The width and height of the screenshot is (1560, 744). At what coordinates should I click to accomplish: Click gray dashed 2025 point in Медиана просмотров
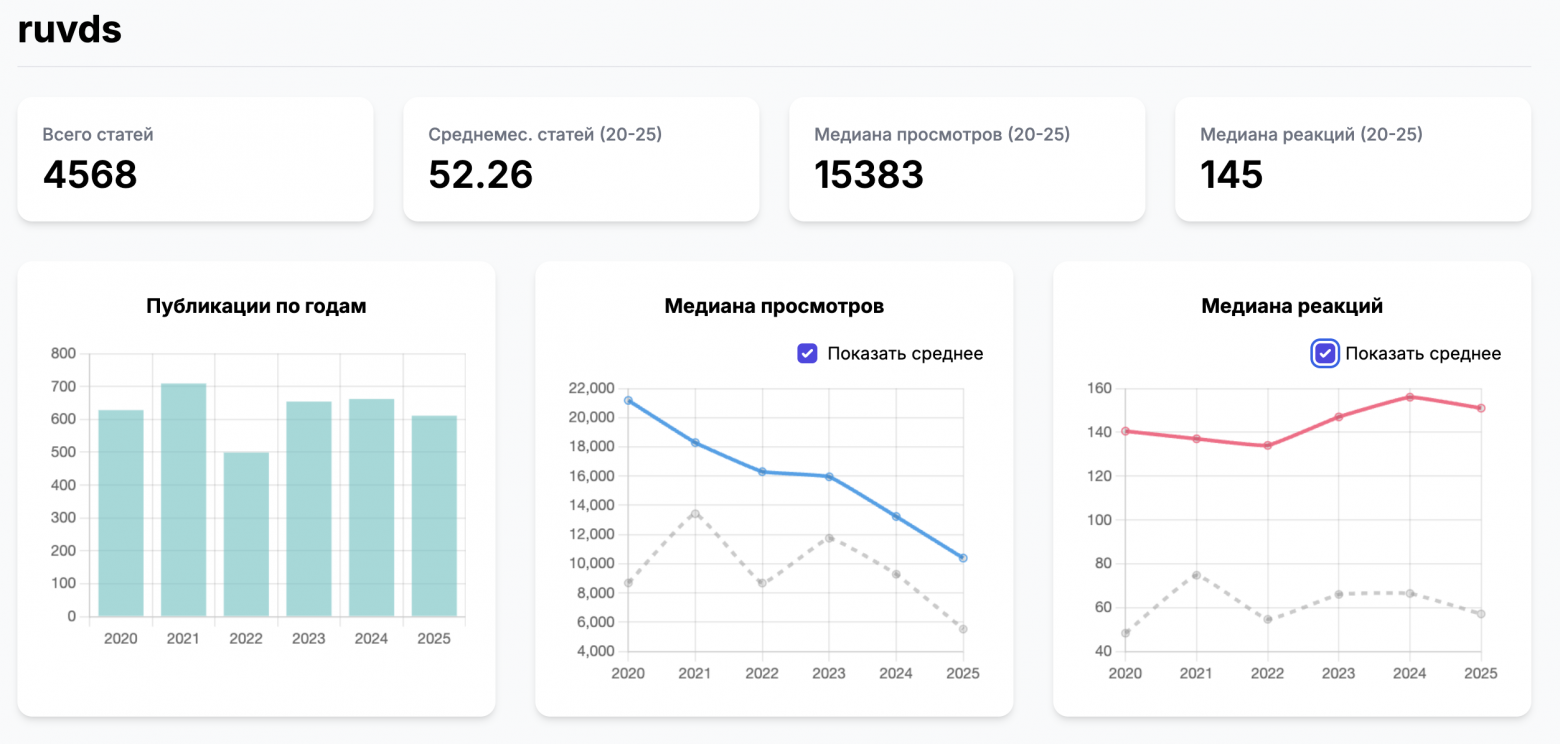[x=963, y=629]
